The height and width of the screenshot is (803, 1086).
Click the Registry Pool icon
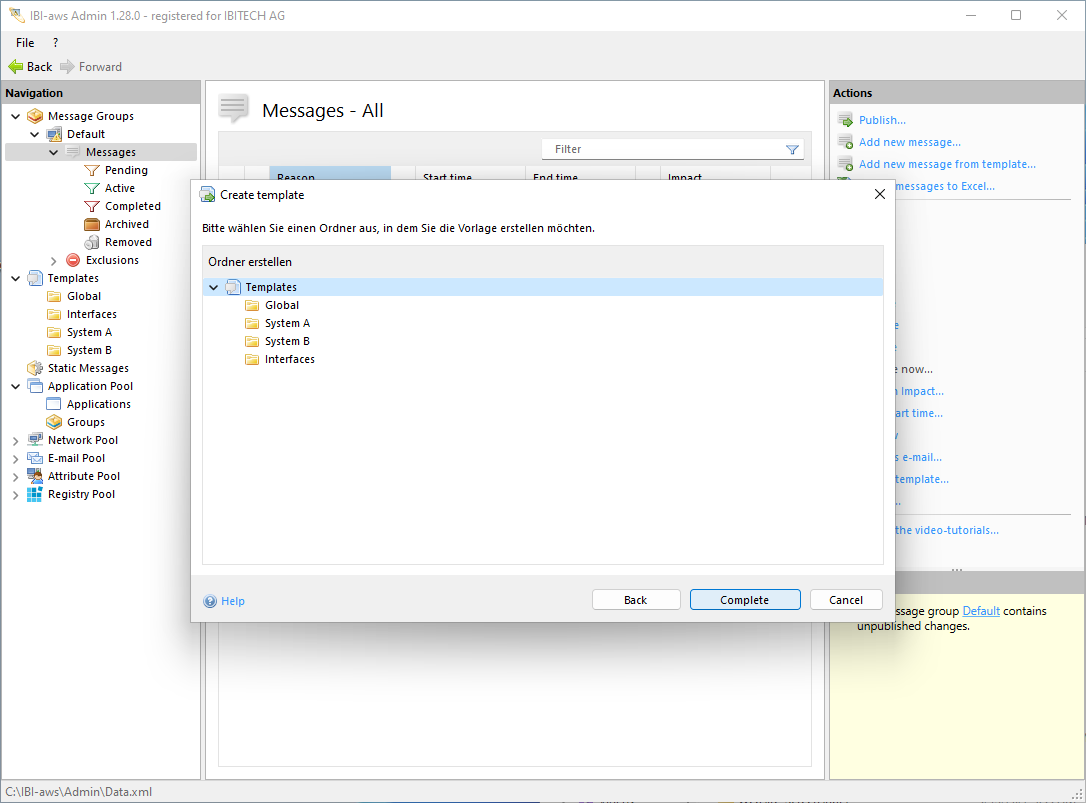[35, 494]
